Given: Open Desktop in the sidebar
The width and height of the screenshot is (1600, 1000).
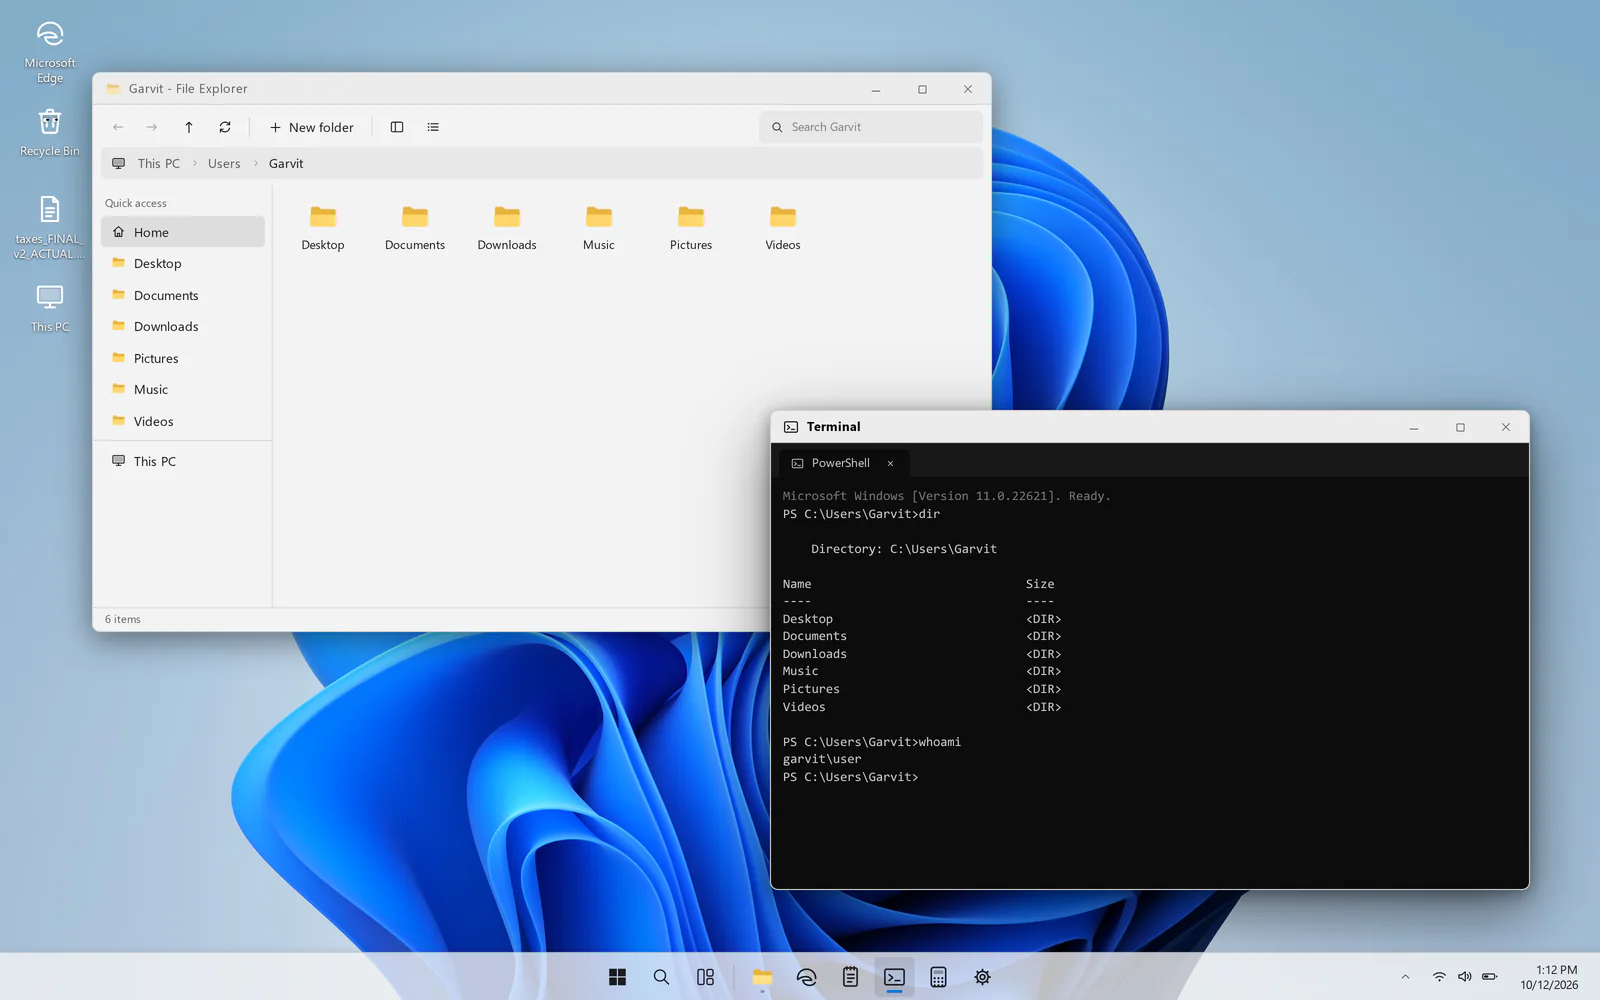Looking at the screenshot, I should point(183,263).
